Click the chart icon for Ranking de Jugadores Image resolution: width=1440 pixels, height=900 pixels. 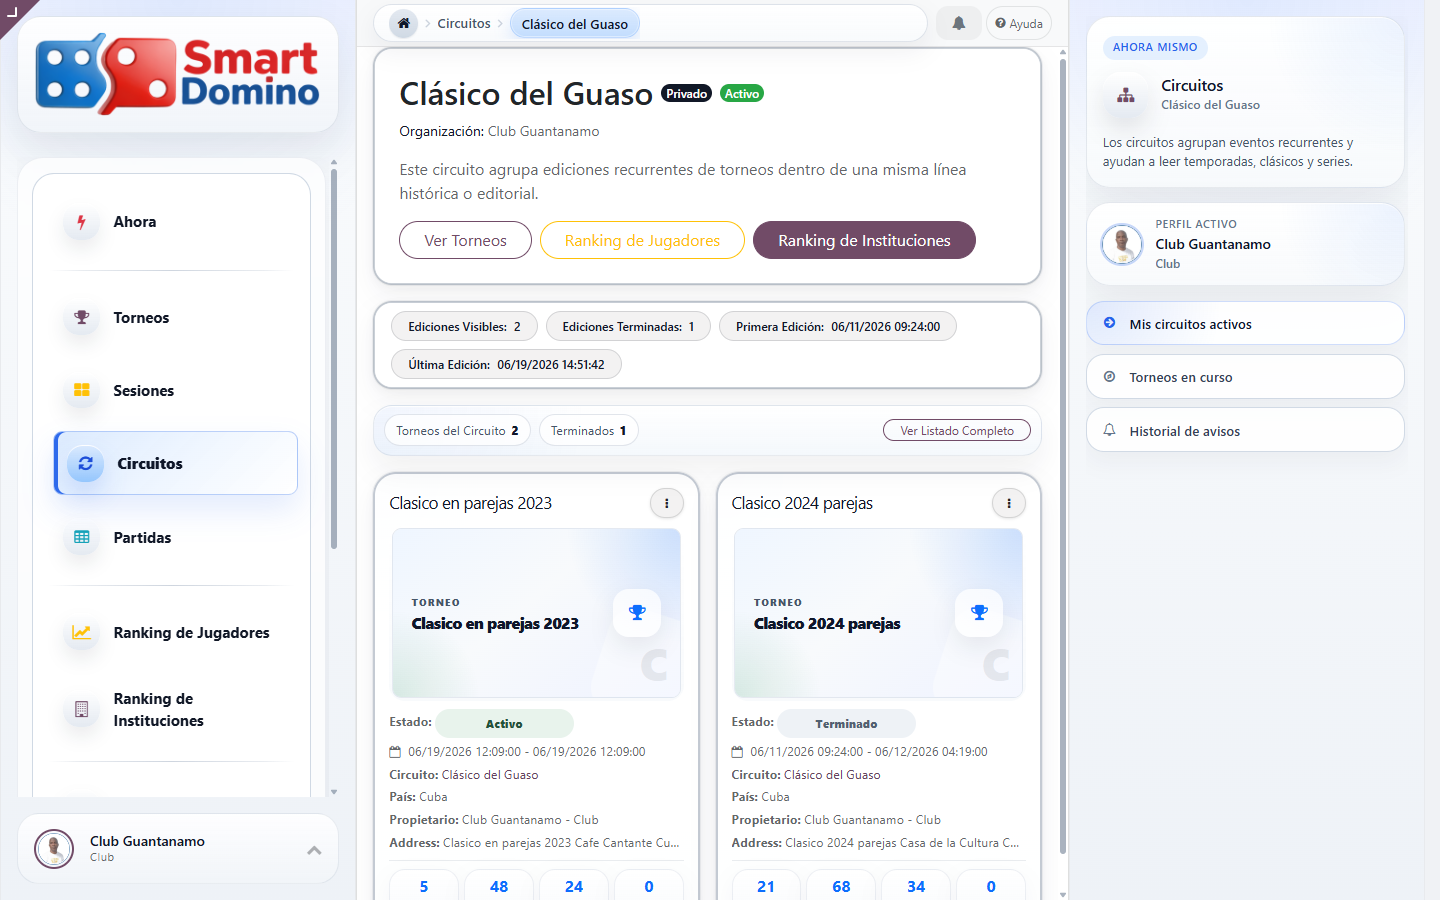(82, 632)
